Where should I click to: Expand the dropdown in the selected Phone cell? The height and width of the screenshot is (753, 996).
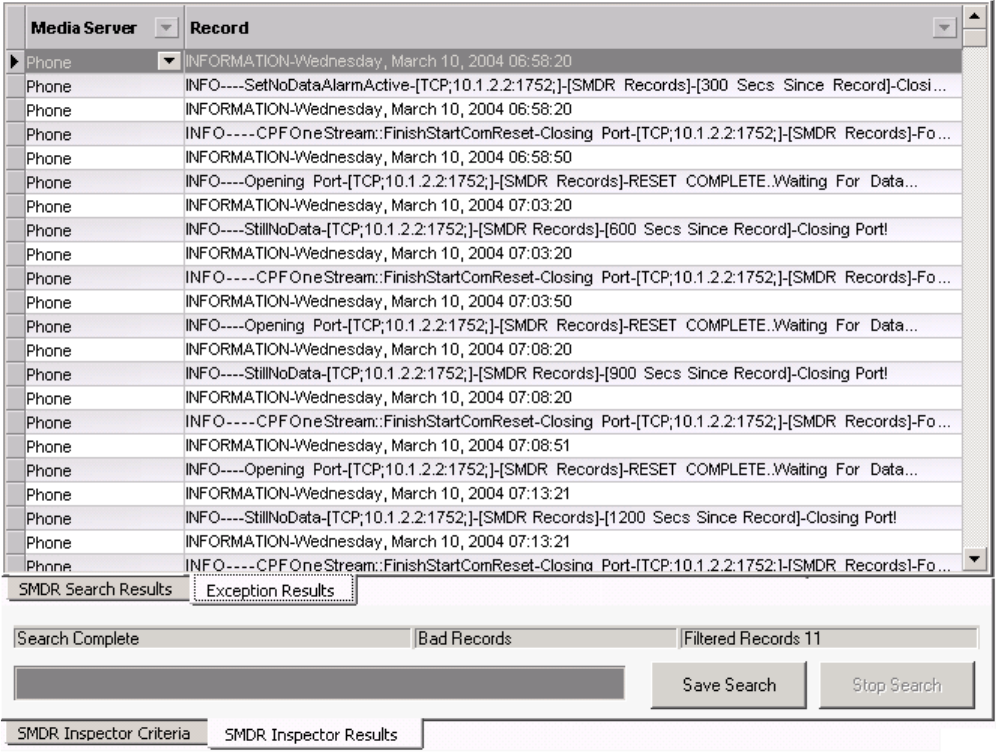pyautogui.click(x=169, y=61)
